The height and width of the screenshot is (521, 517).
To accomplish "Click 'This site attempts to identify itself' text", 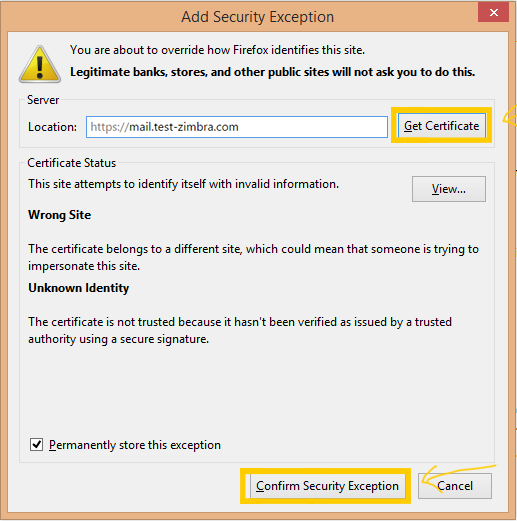I will click(183, 184).
